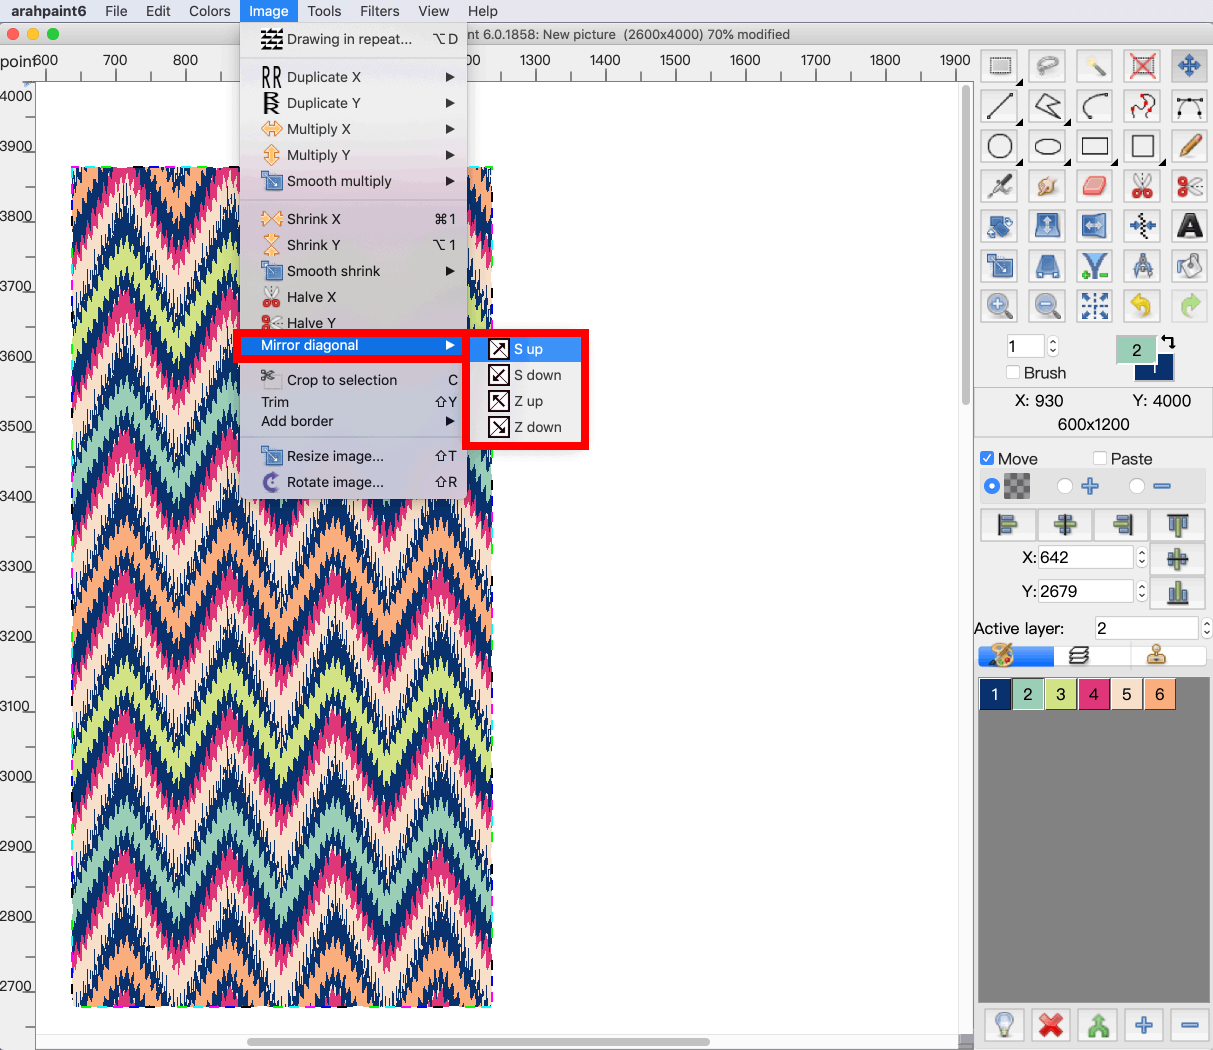
Task: Click the fit-to-window arrows icon
Action: (x=1095, y=306)
